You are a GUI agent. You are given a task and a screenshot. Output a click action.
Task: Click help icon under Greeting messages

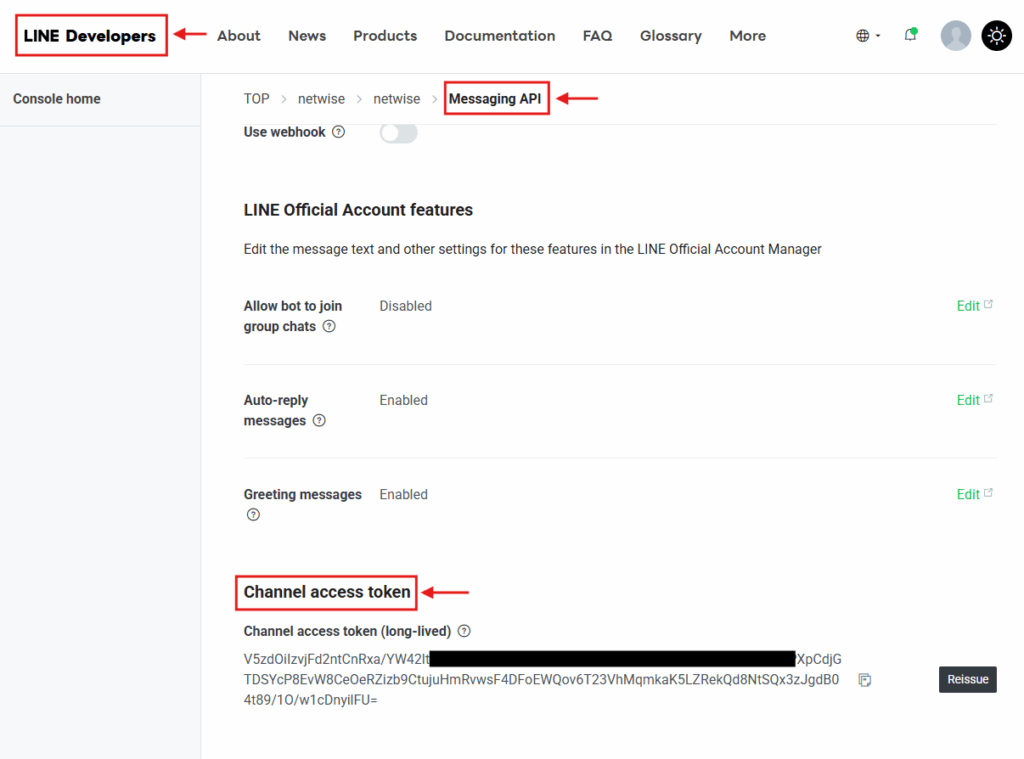253,515
